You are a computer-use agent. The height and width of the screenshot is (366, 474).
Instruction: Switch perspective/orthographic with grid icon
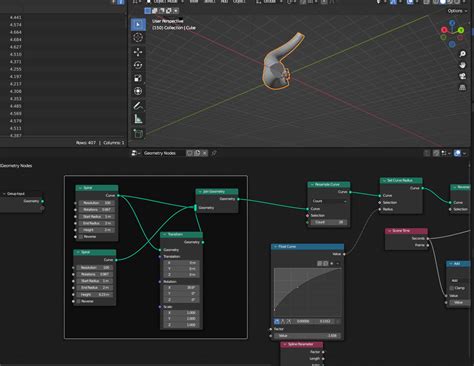[x=462, y=88]
